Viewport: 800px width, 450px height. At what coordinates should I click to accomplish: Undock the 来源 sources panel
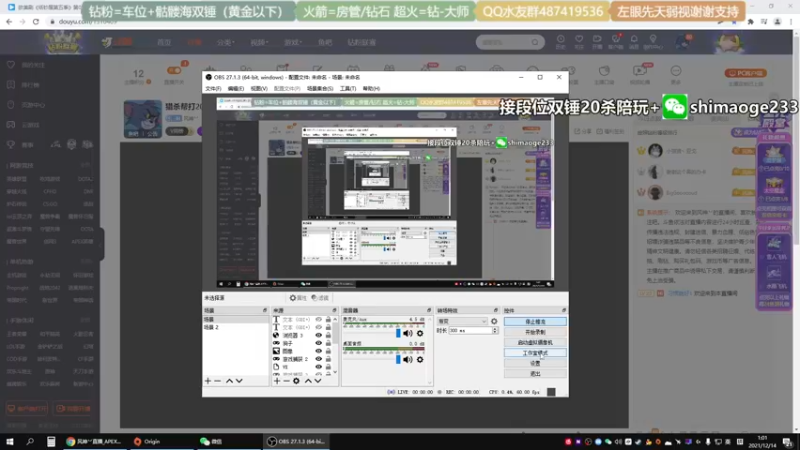pos(335,310)
